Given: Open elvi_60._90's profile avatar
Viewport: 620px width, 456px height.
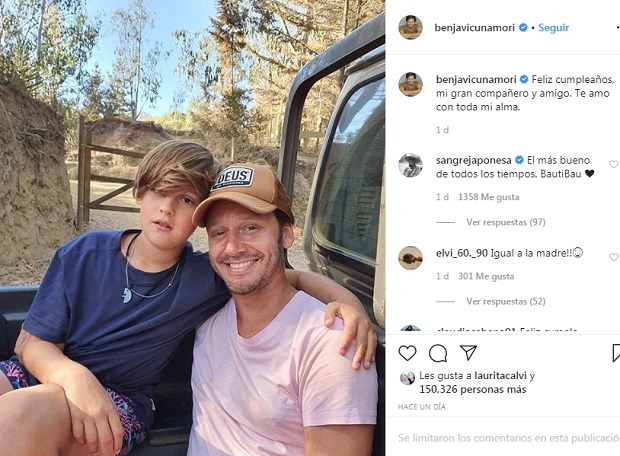Looking at the screenshot, I should [410, 258].
